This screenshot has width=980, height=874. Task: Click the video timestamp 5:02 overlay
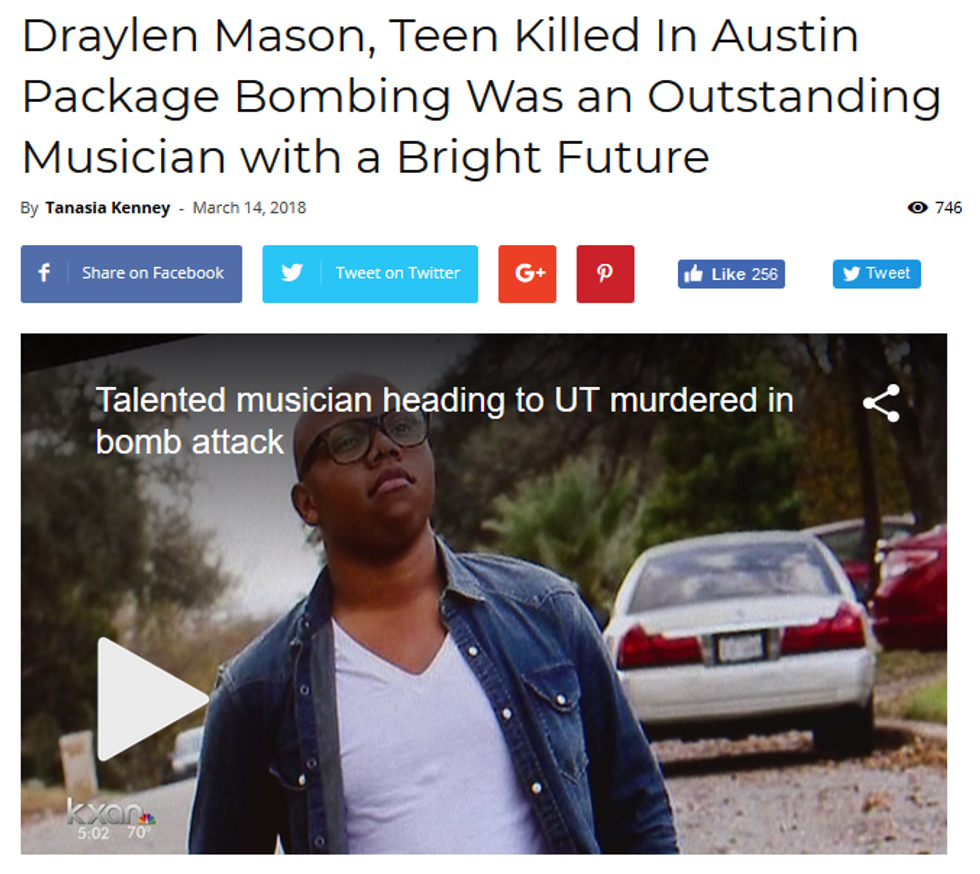click(93, 833)
